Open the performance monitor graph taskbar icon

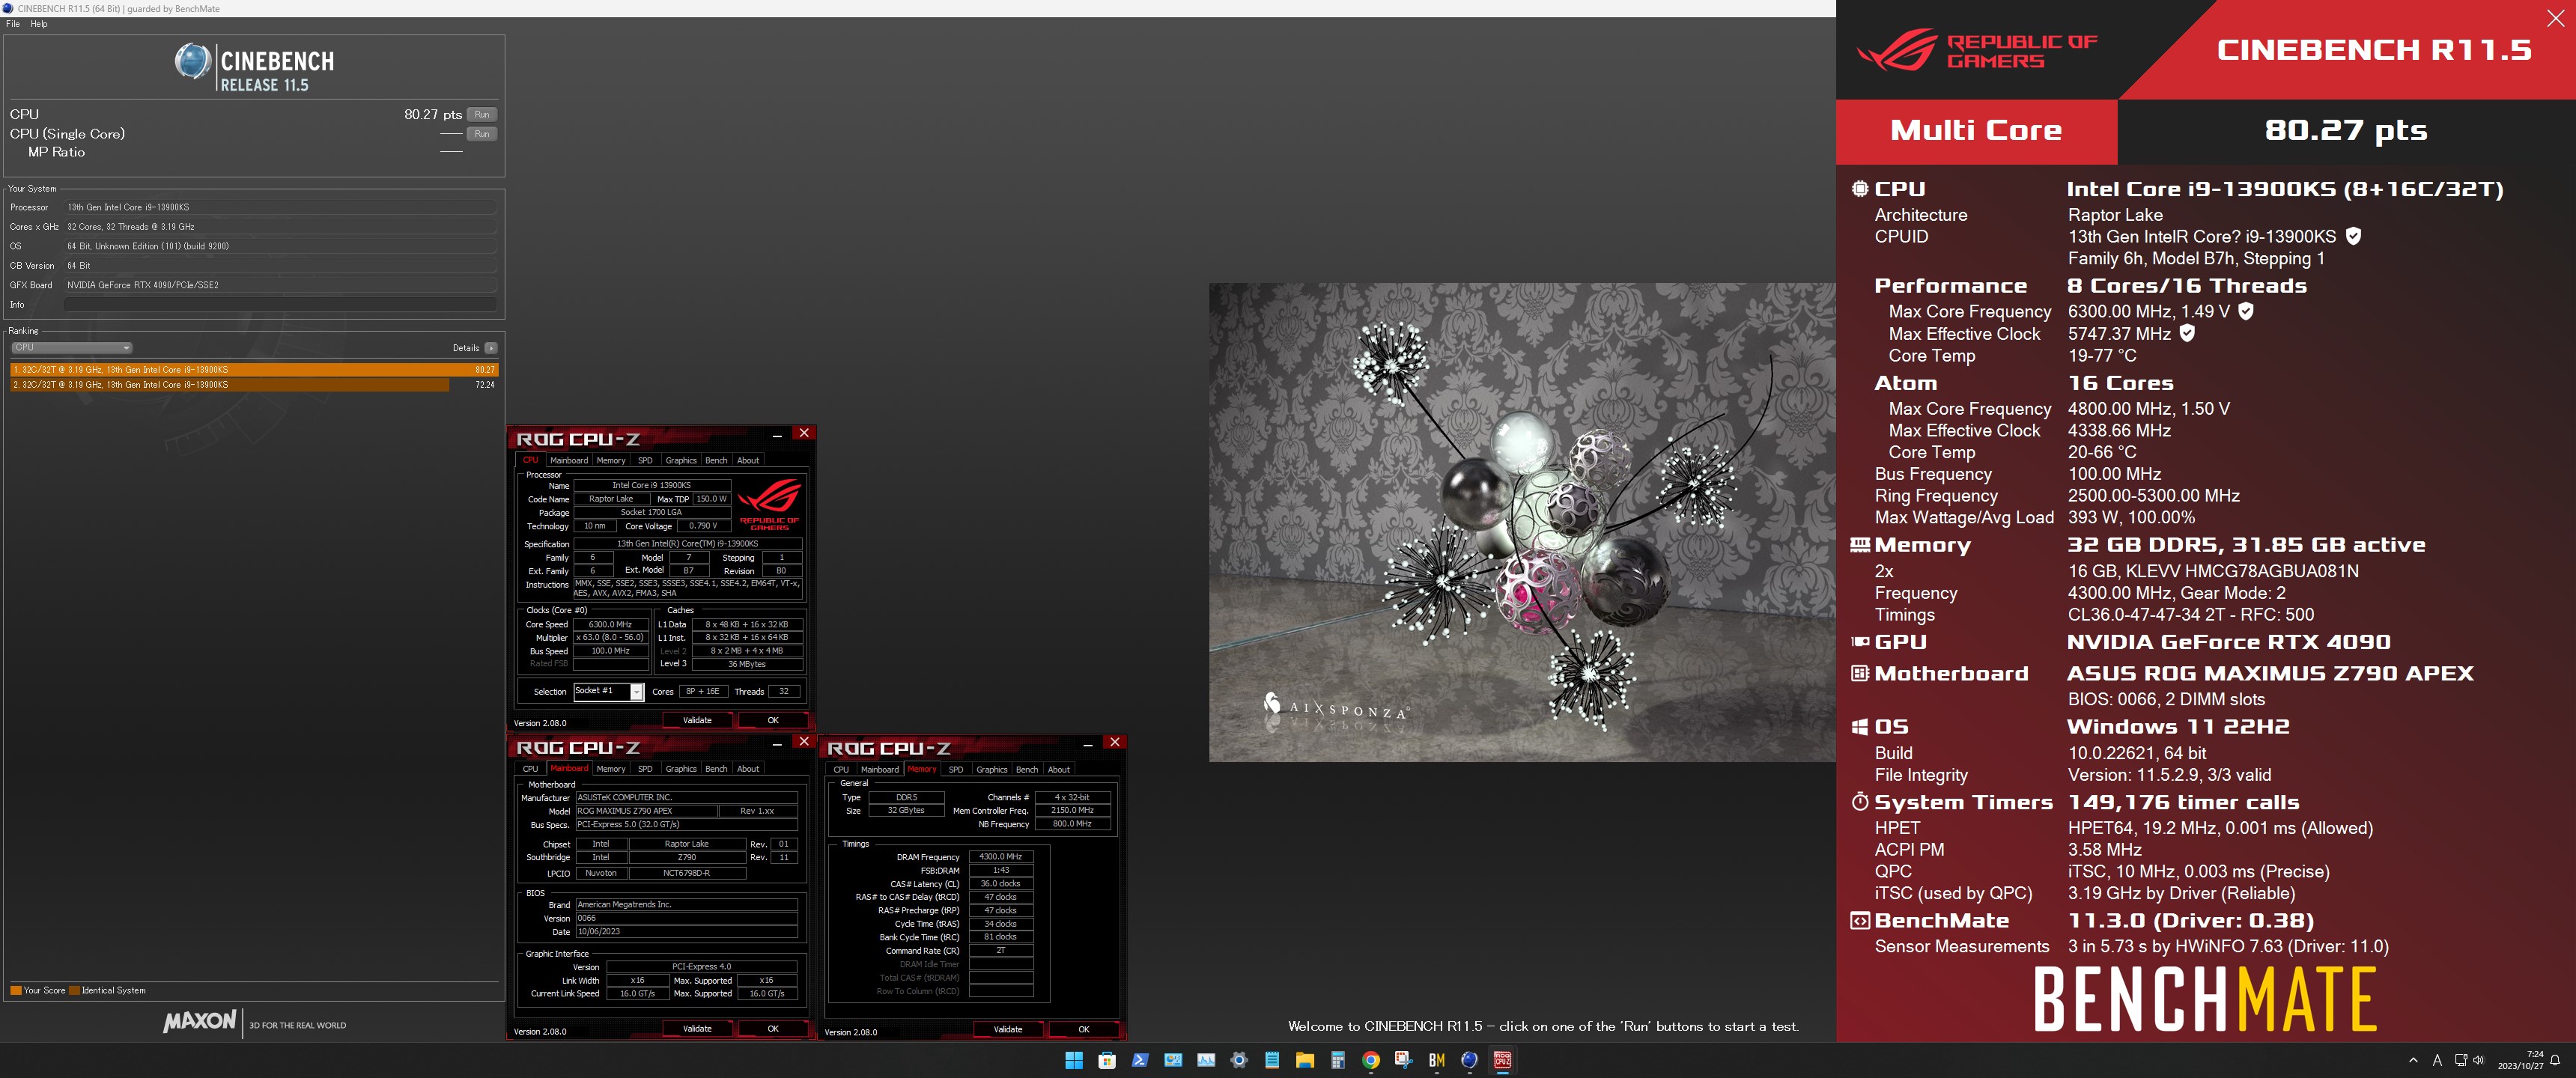(1206, 1060)
